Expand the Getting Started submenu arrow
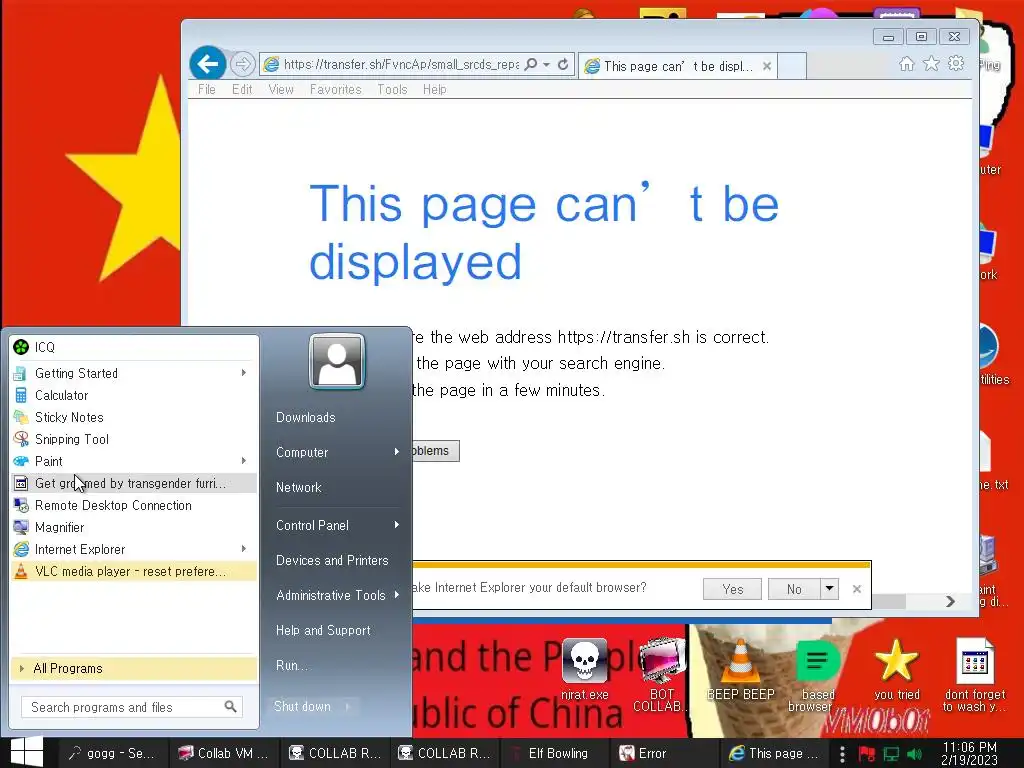Viewport: 1024px width, 768px height. click(244, 373)
